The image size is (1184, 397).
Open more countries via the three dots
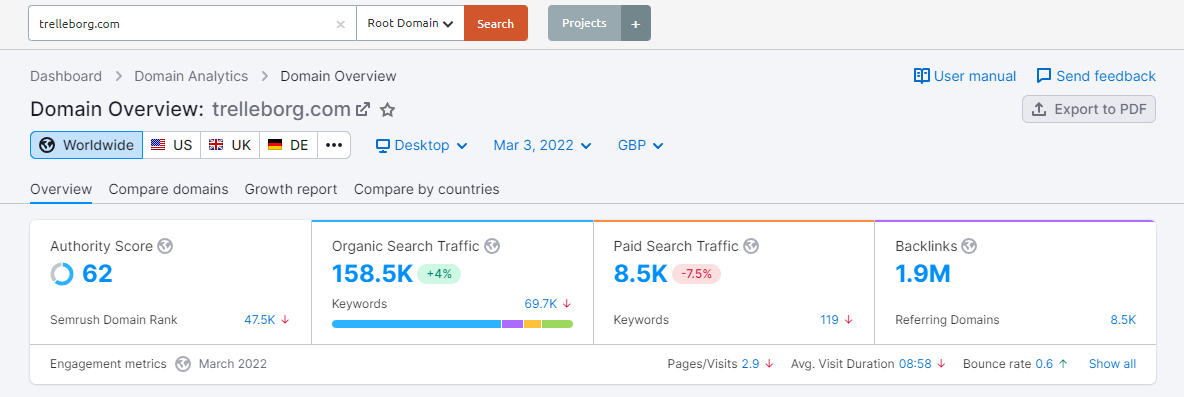[334, 145]
